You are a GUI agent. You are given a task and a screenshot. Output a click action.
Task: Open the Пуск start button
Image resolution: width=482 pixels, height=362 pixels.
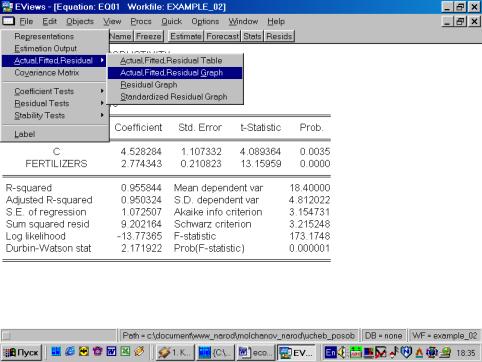click(x=21, y=352)
